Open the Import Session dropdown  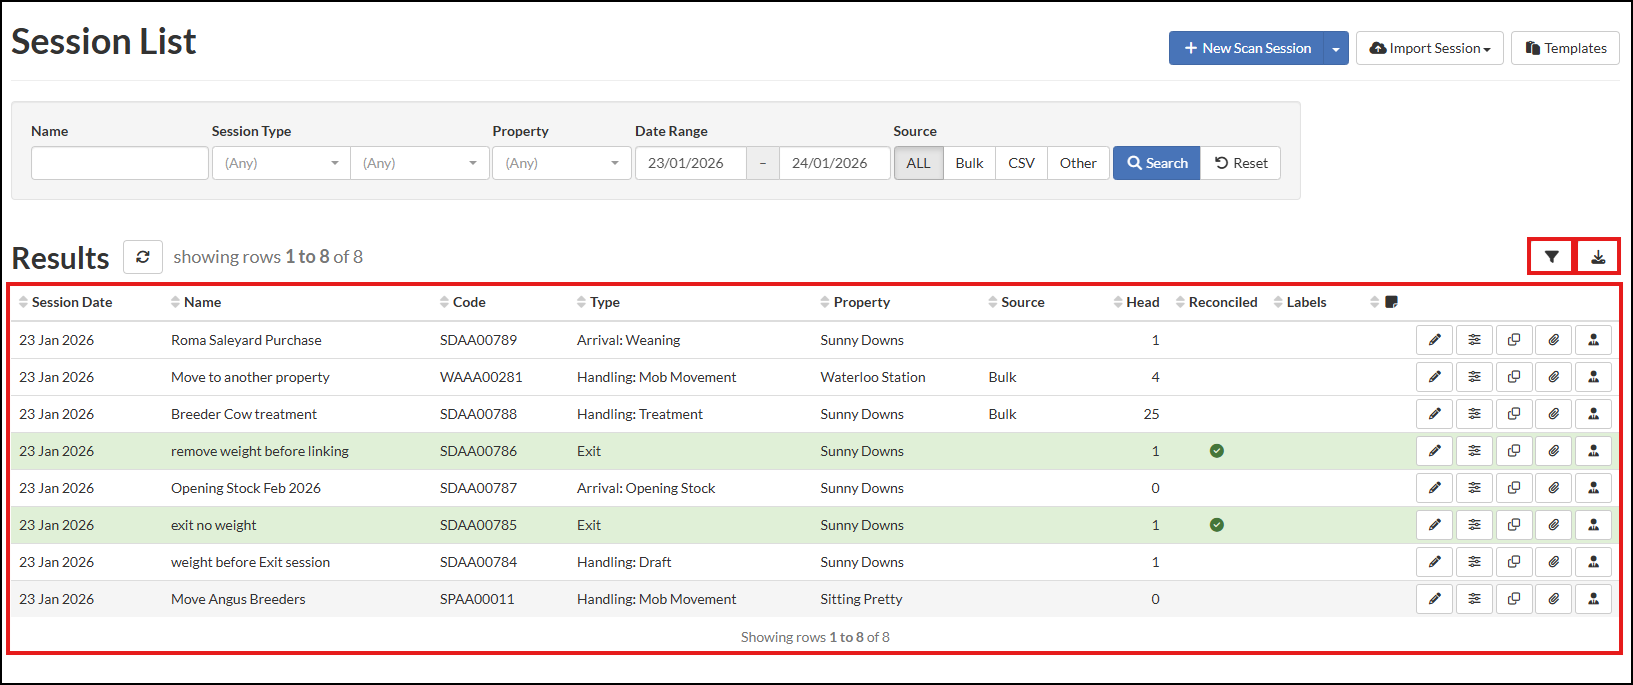pos(1430,48)
